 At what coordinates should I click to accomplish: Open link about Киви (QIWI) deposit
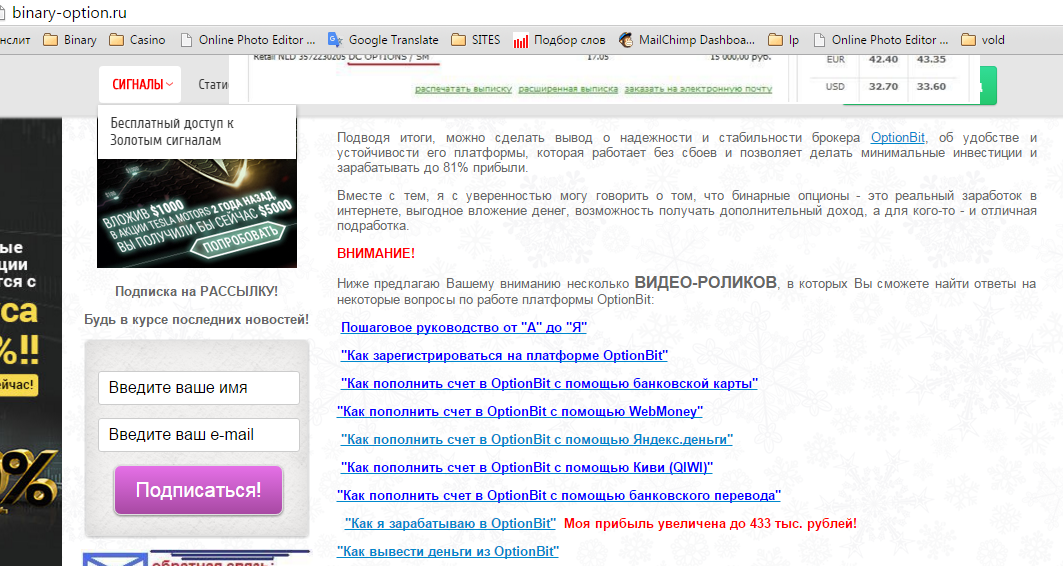point(527,468)
